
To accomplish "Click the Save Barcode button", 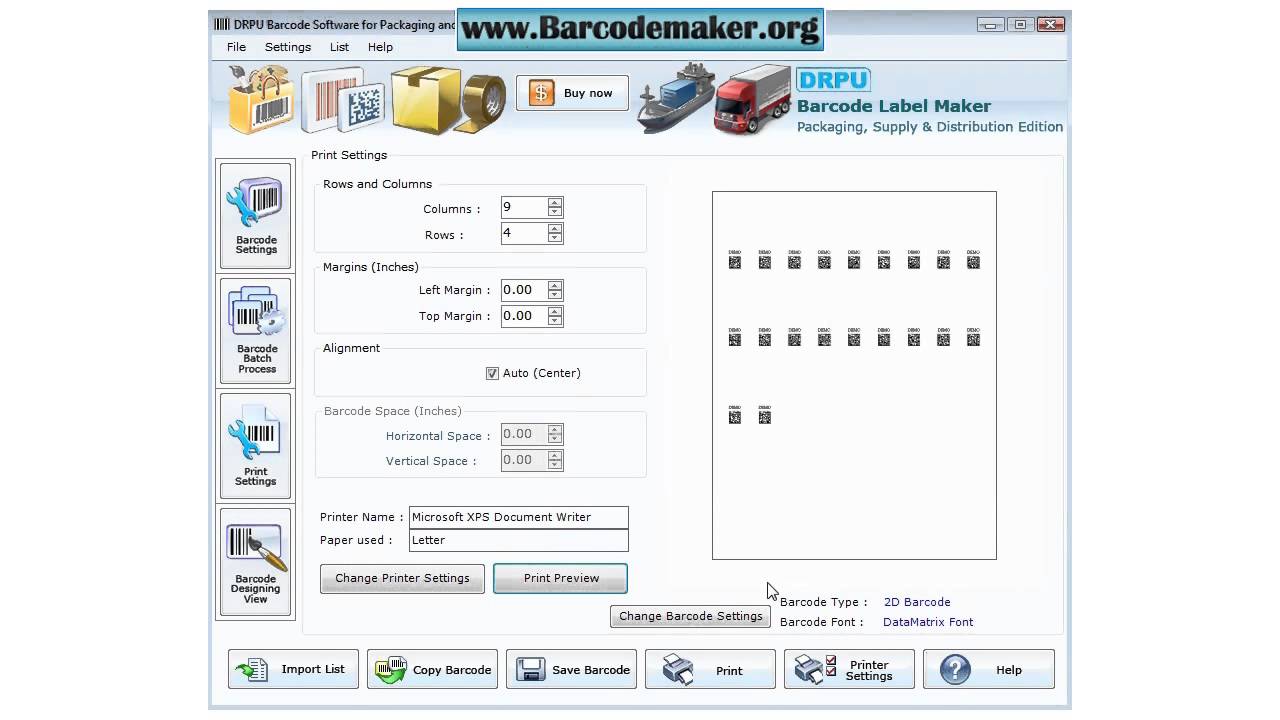I will pos(571,669).
